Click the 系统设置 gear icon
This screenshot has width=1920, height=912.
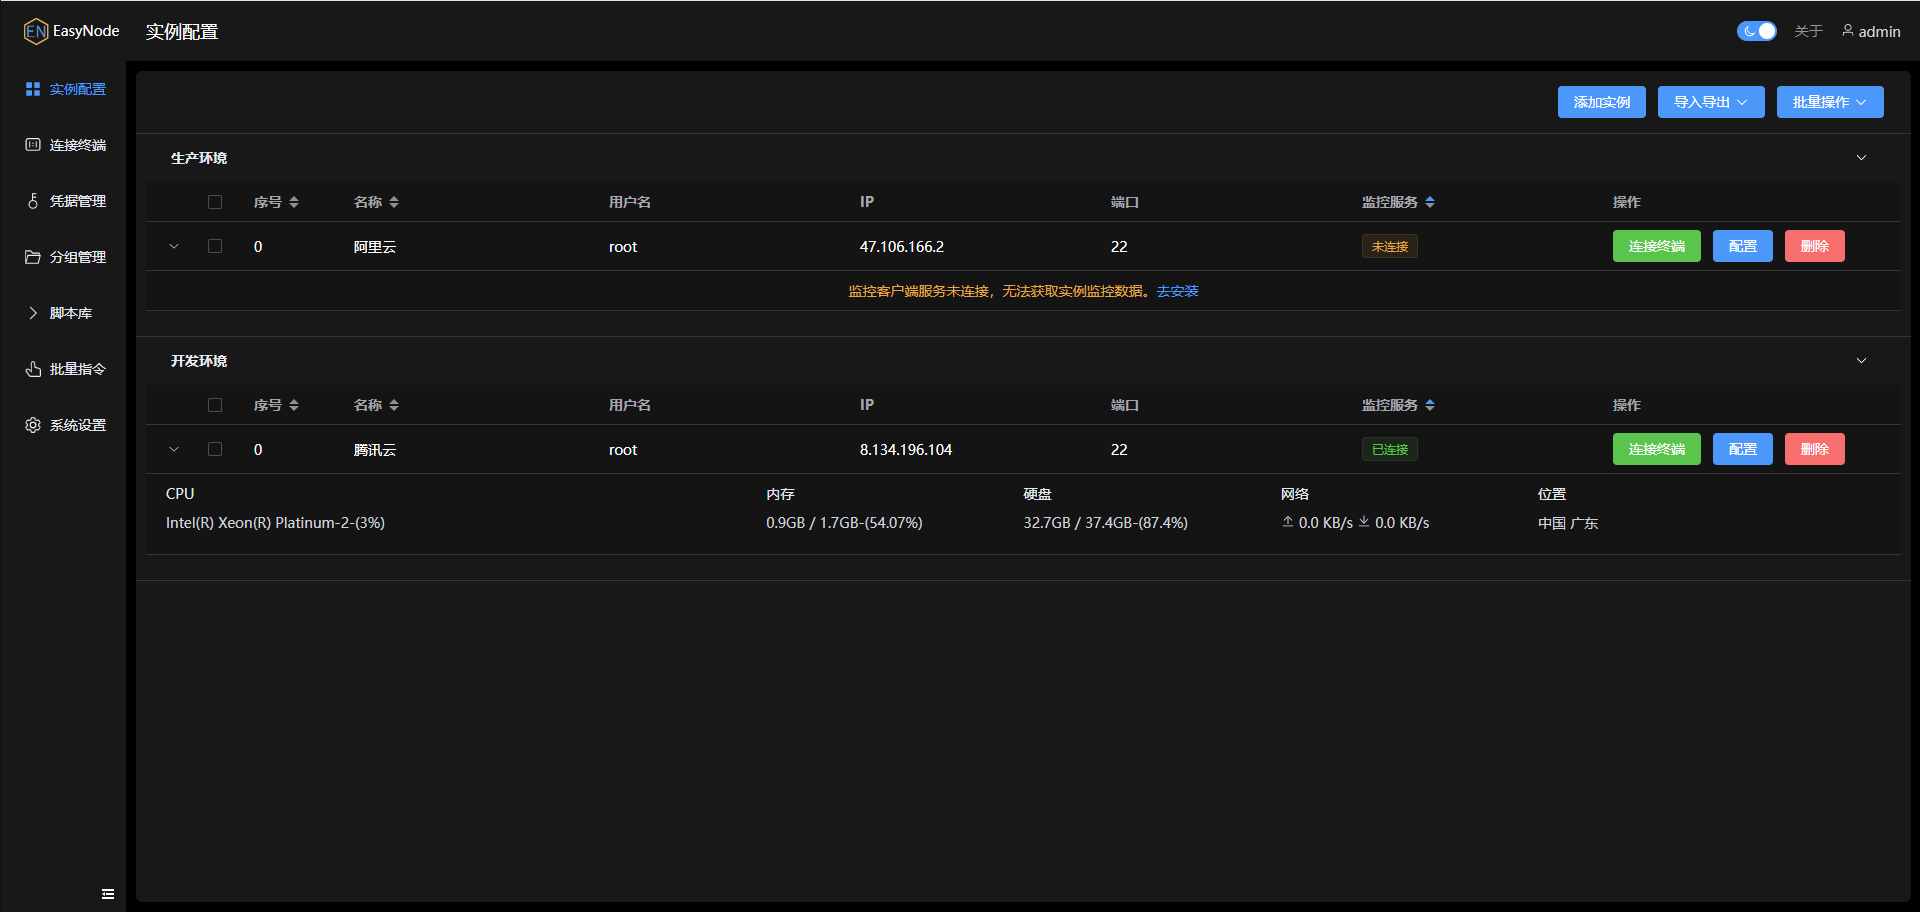(33, 425)
